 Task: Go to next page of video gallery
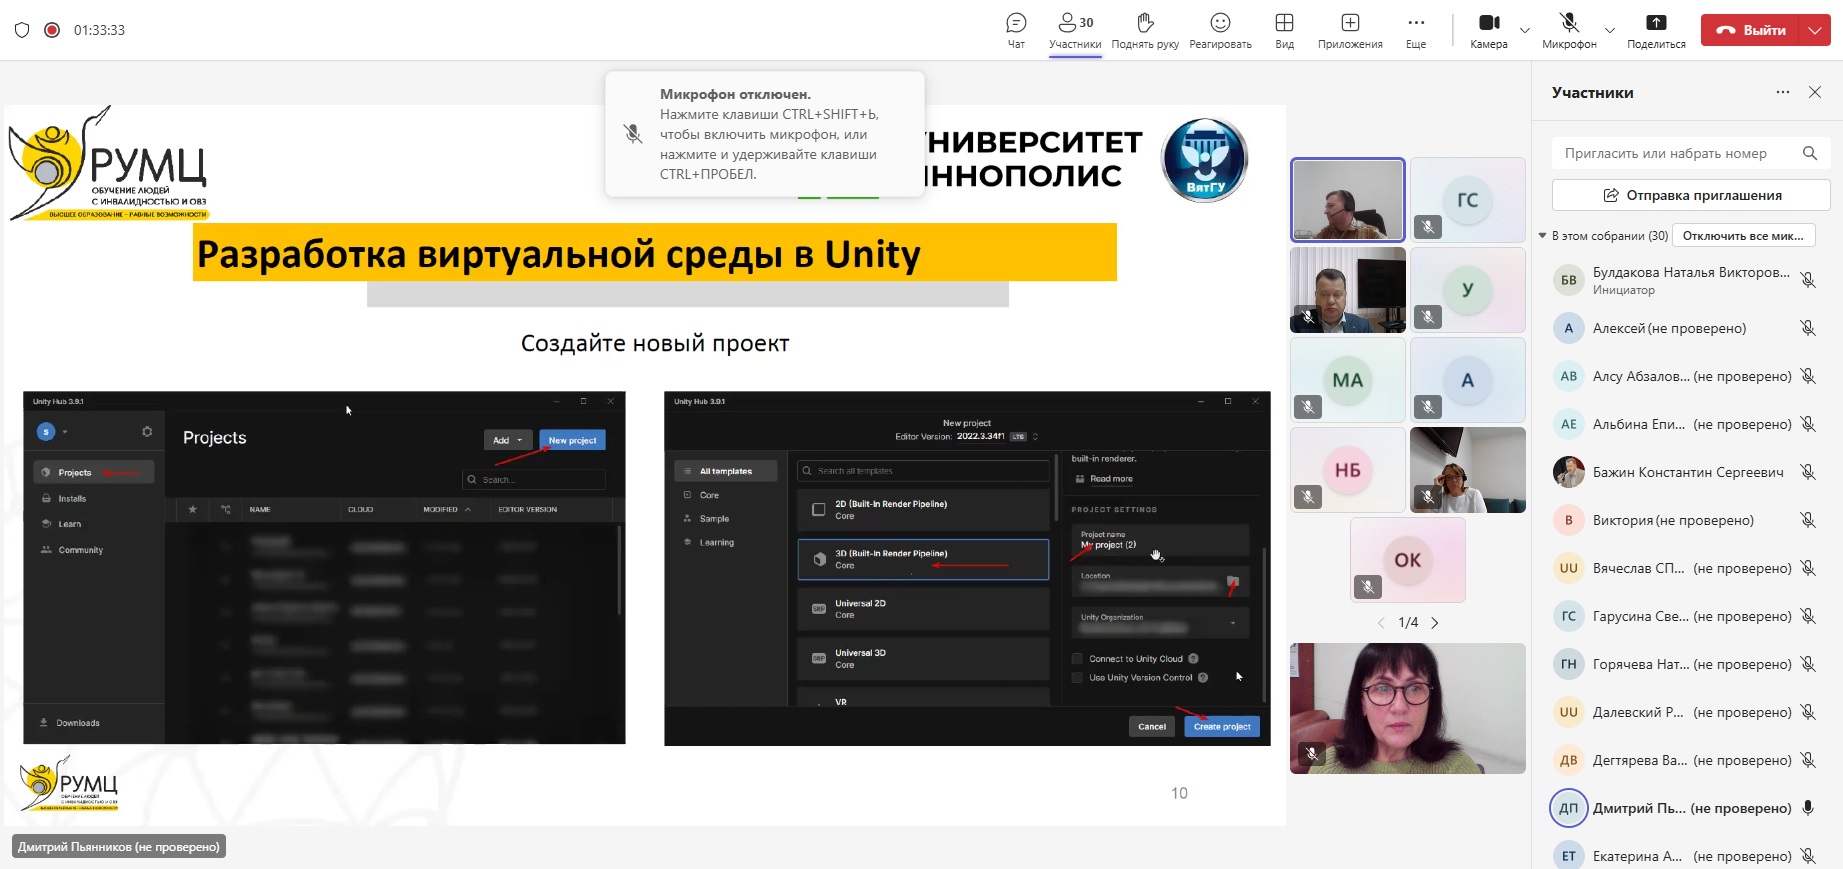1435,623
